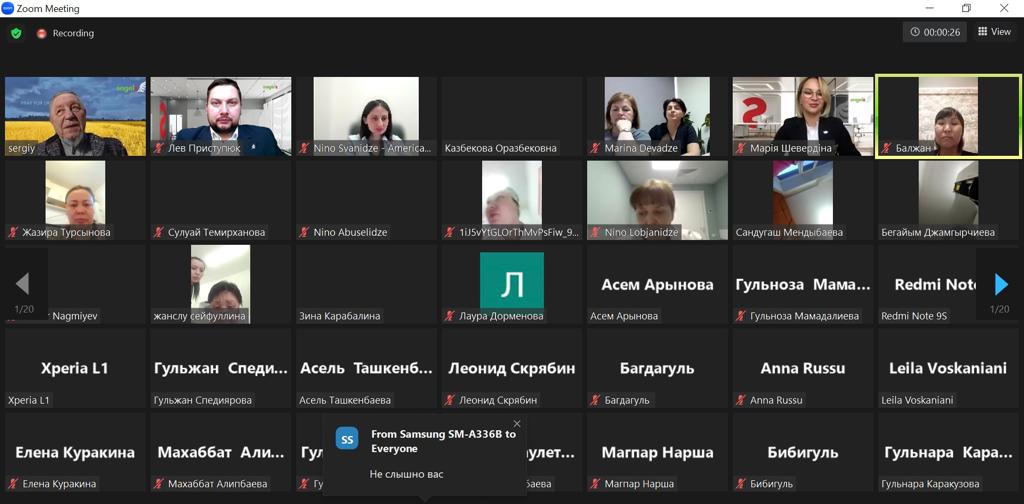Select Сулуай Темирханова's tile

point(221,200)
